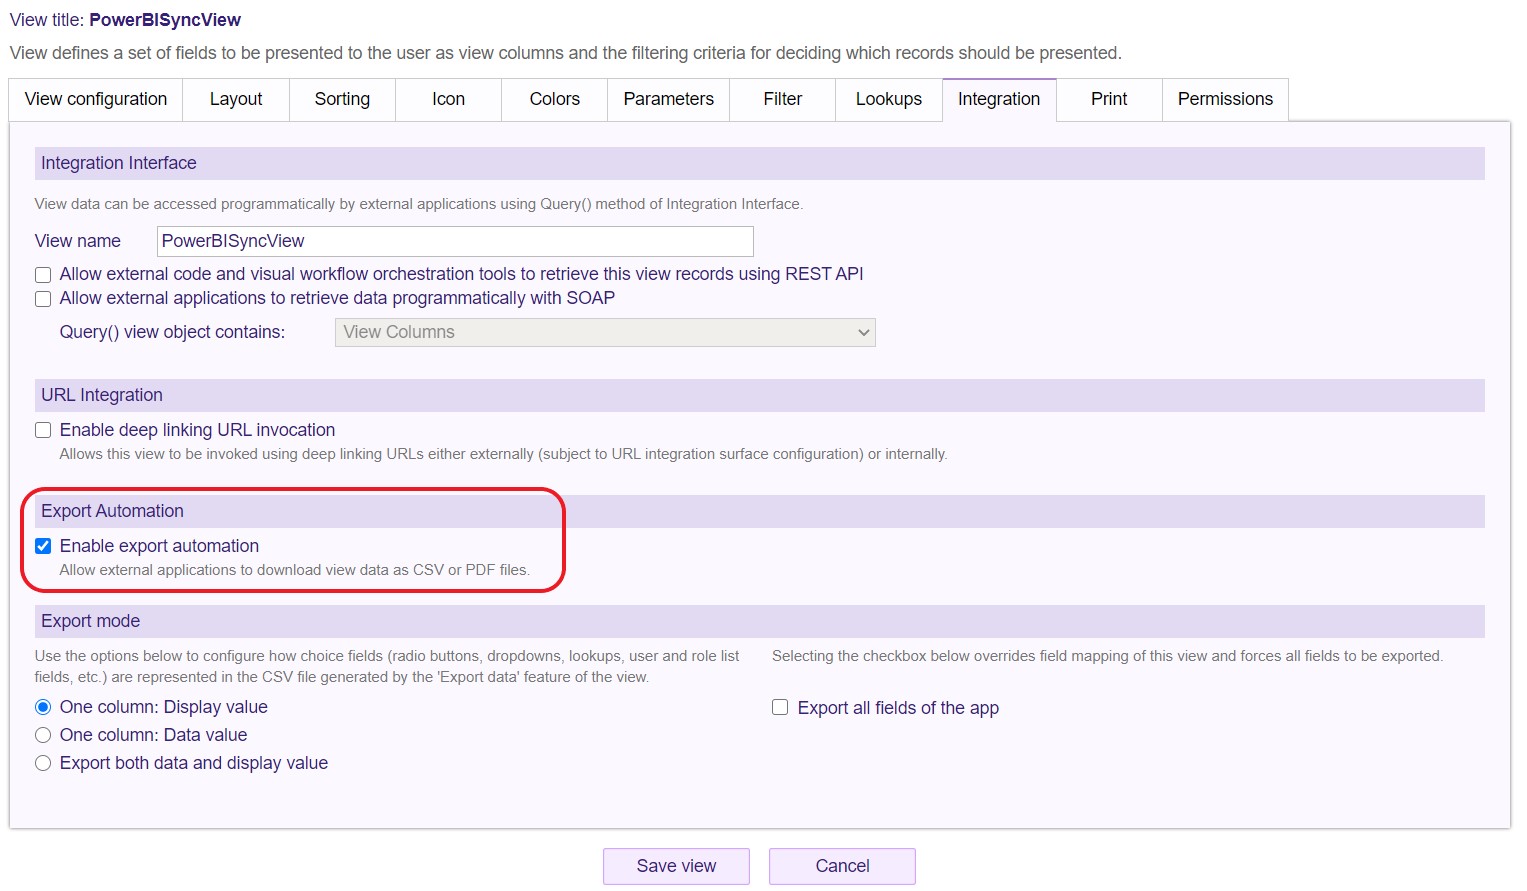The image size is (1527, 891).
Task: Click the Cancel button
Action: tap(842, 866)
